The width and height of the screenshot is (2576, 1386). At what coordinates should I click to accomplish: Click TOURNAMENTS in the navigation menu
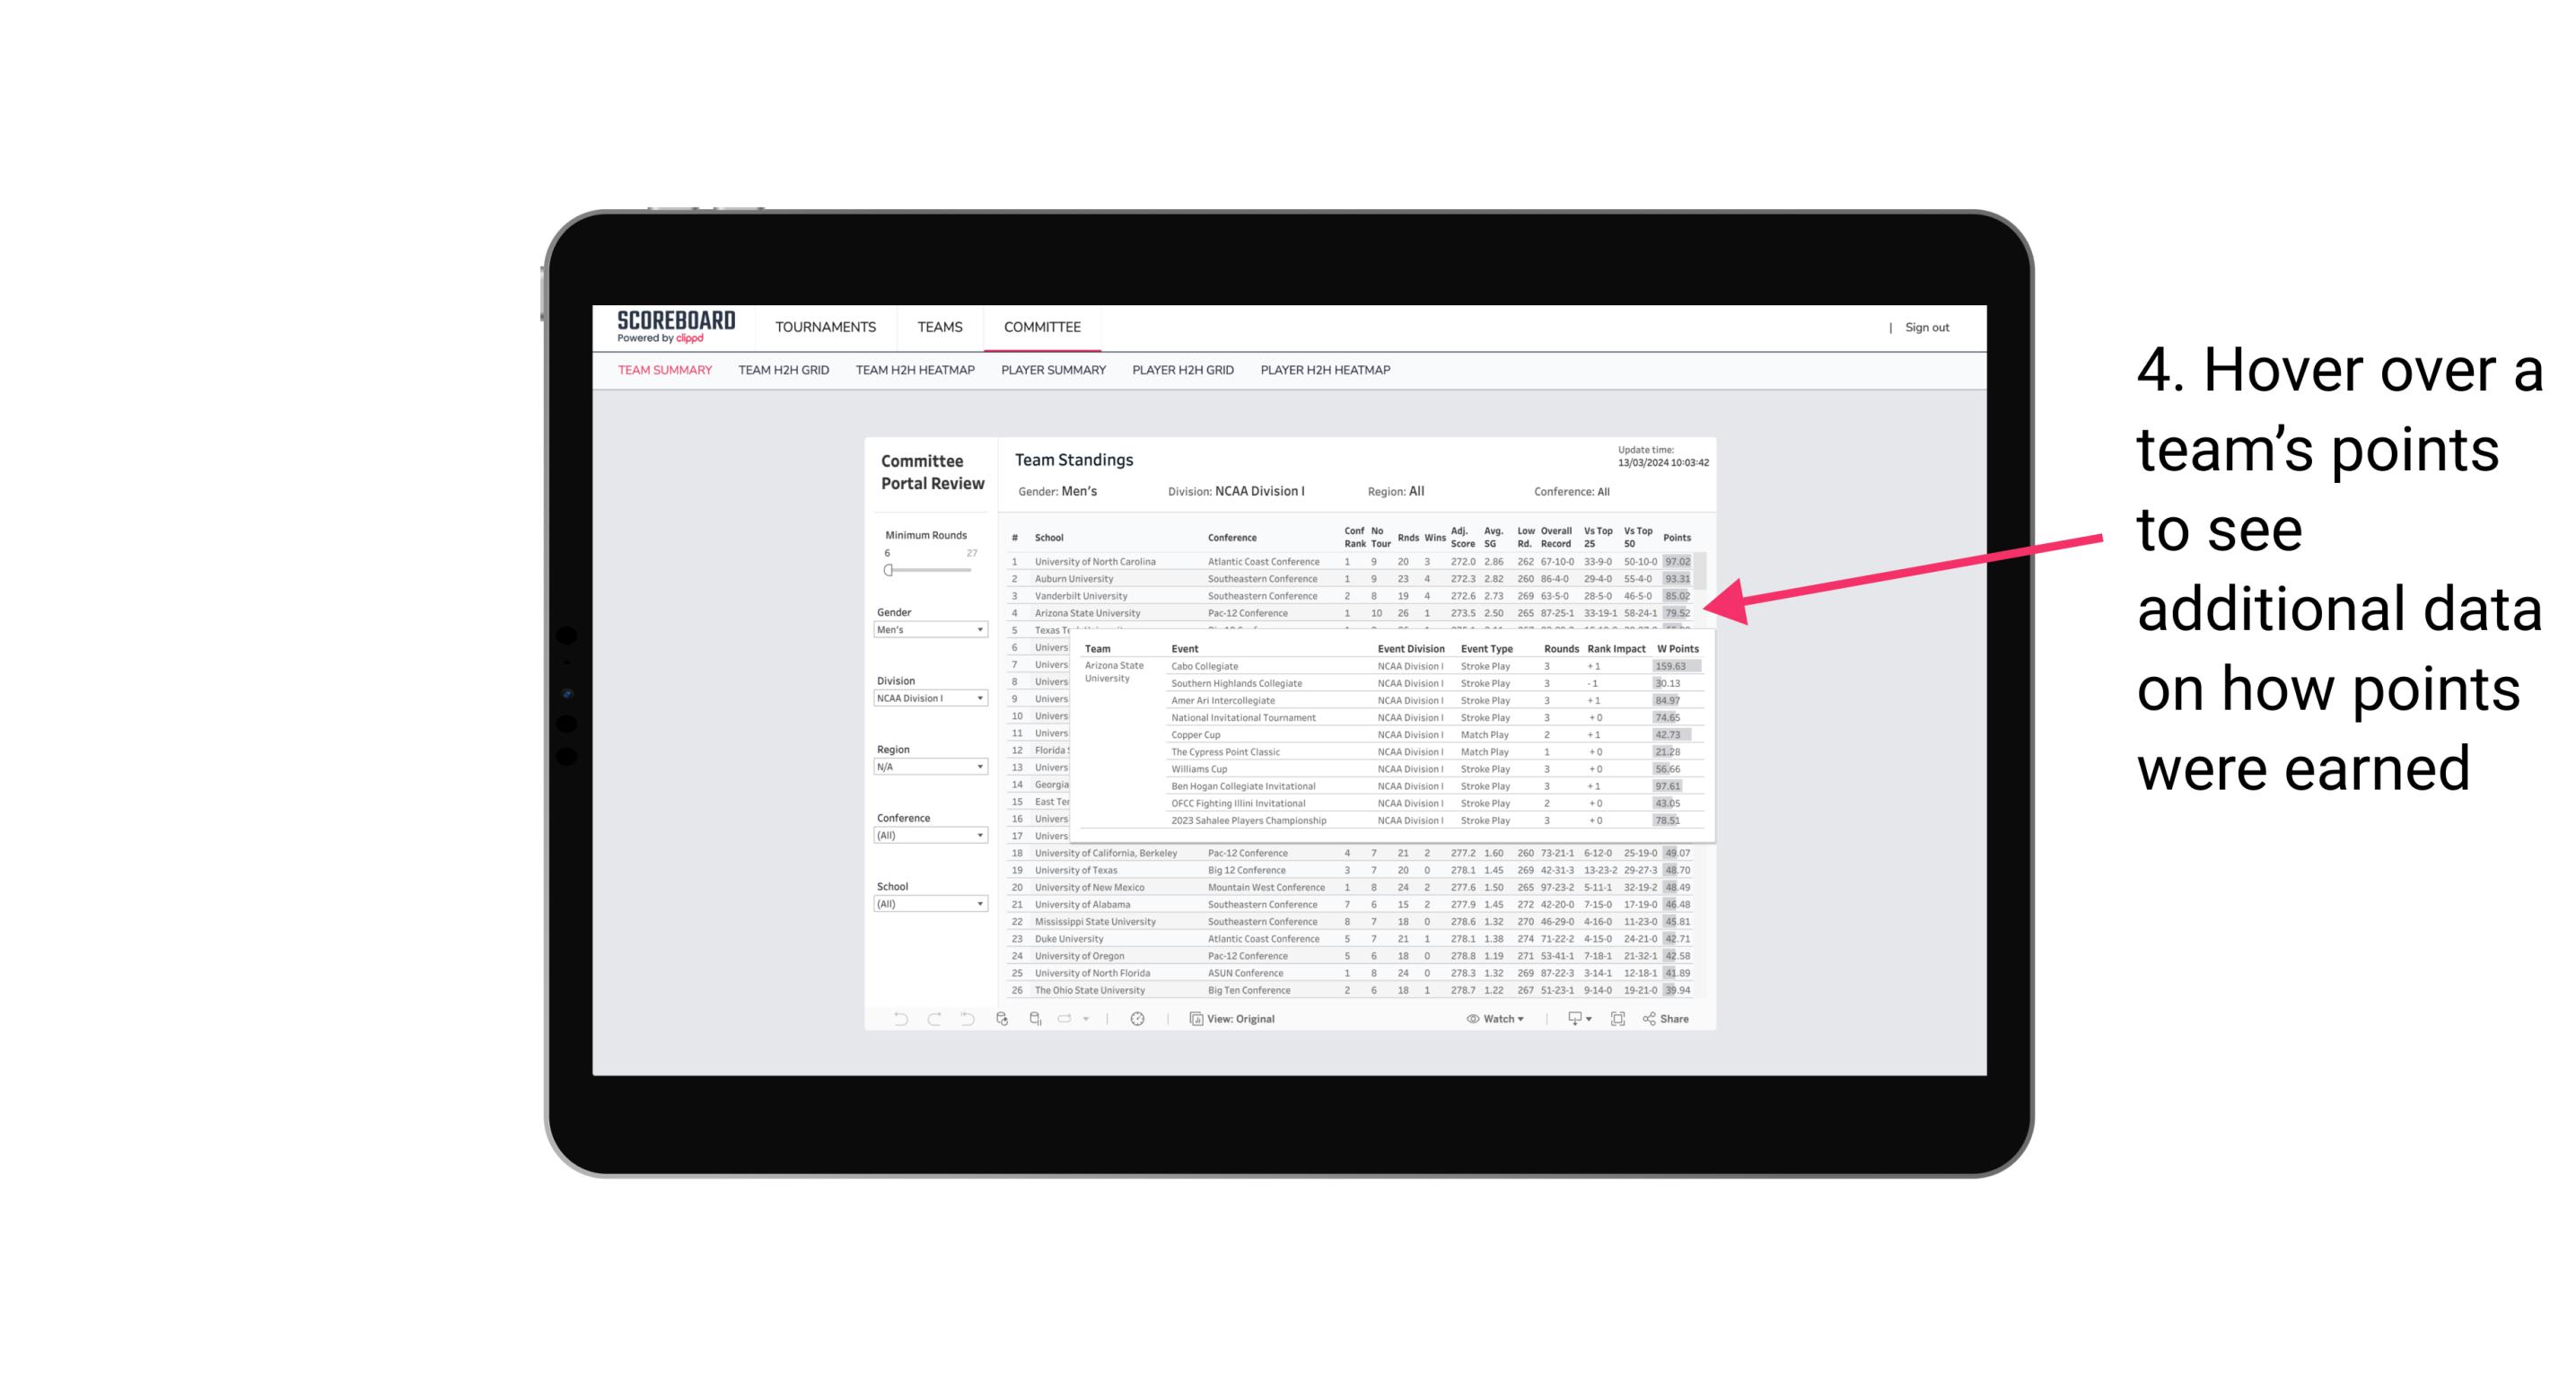click(x=826, y=326)
